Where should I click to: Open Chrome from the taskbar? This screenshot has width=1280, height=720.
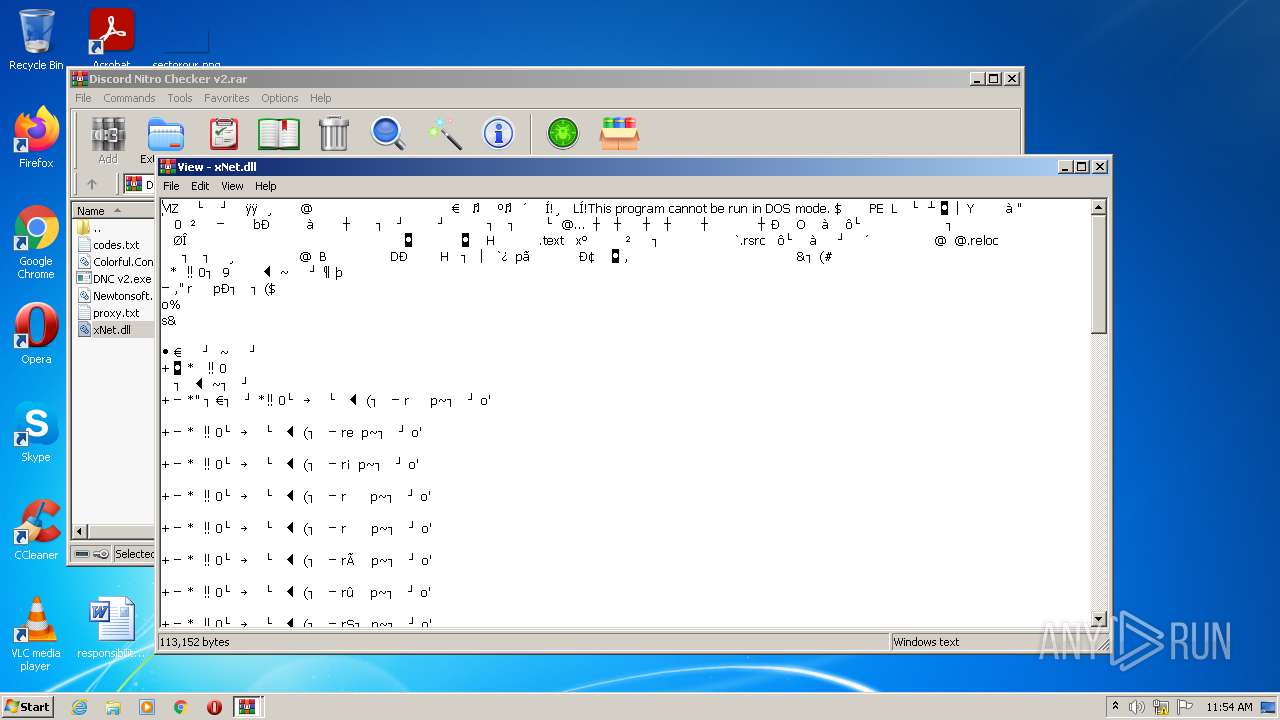coord(181,707)
